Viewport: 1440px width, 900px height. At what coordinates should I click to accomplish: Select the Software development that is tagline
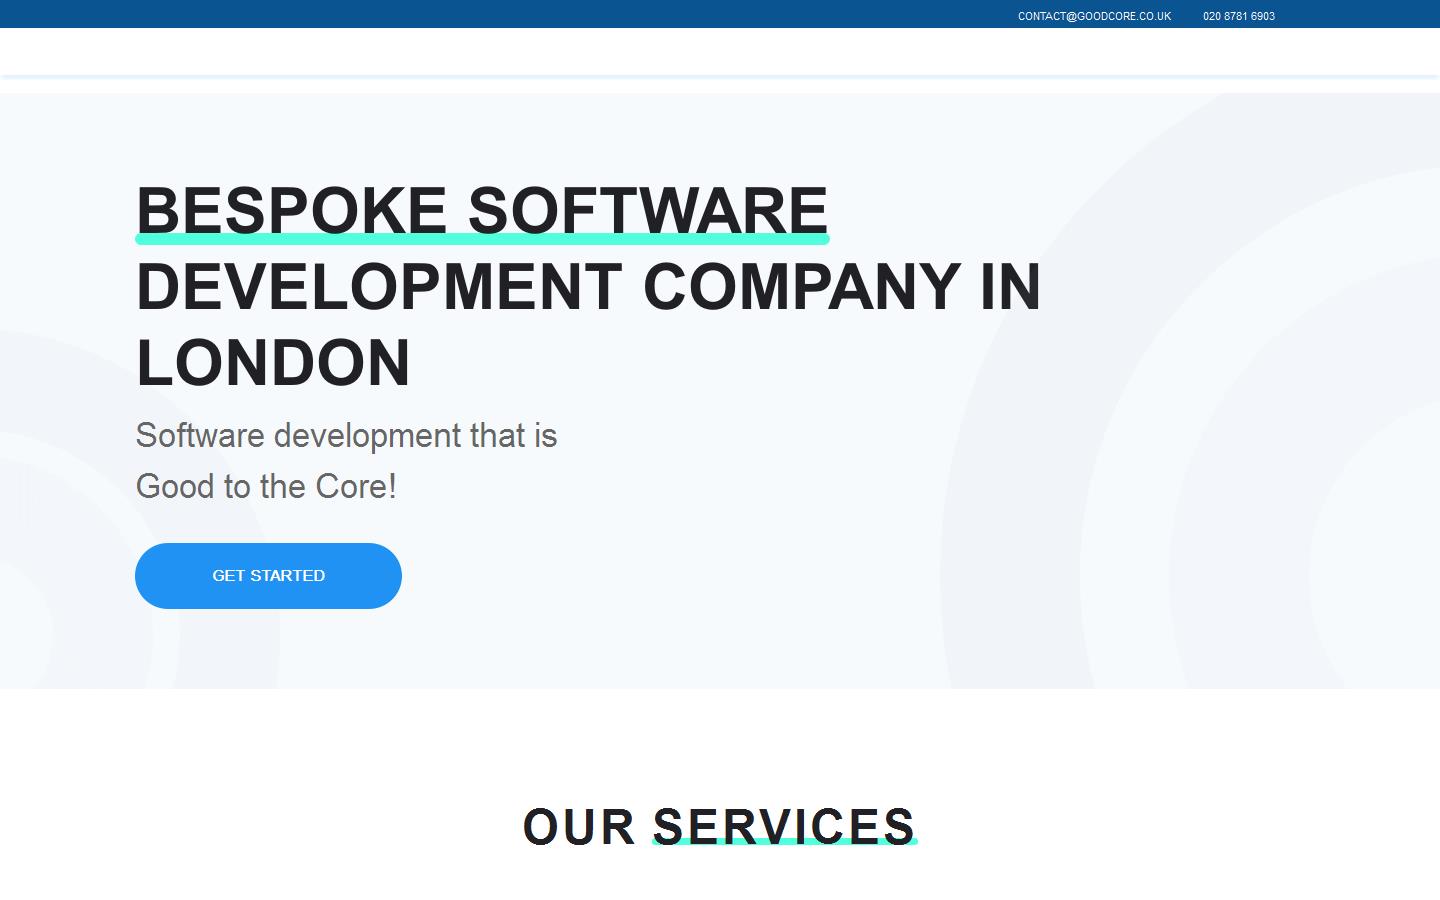tap(346, 436)
